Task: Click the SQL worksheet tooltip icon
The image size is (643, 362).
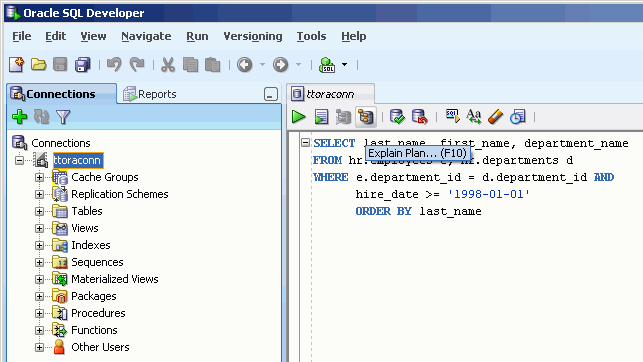Action: pos(452,116)
